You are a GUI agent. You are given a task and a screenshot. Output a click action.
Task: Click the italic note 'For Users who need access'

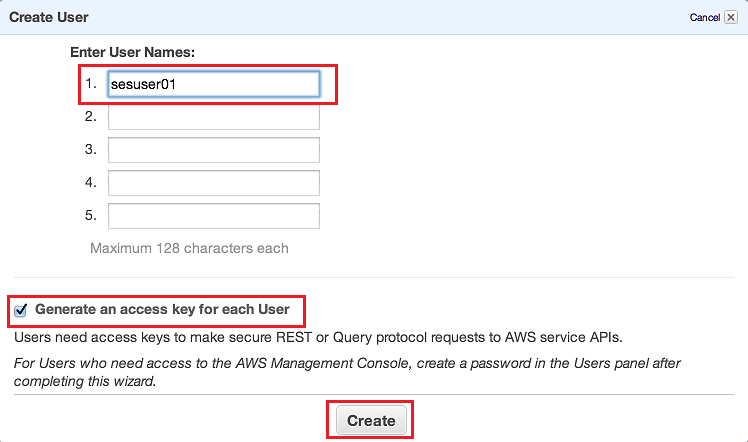[347, 372]
